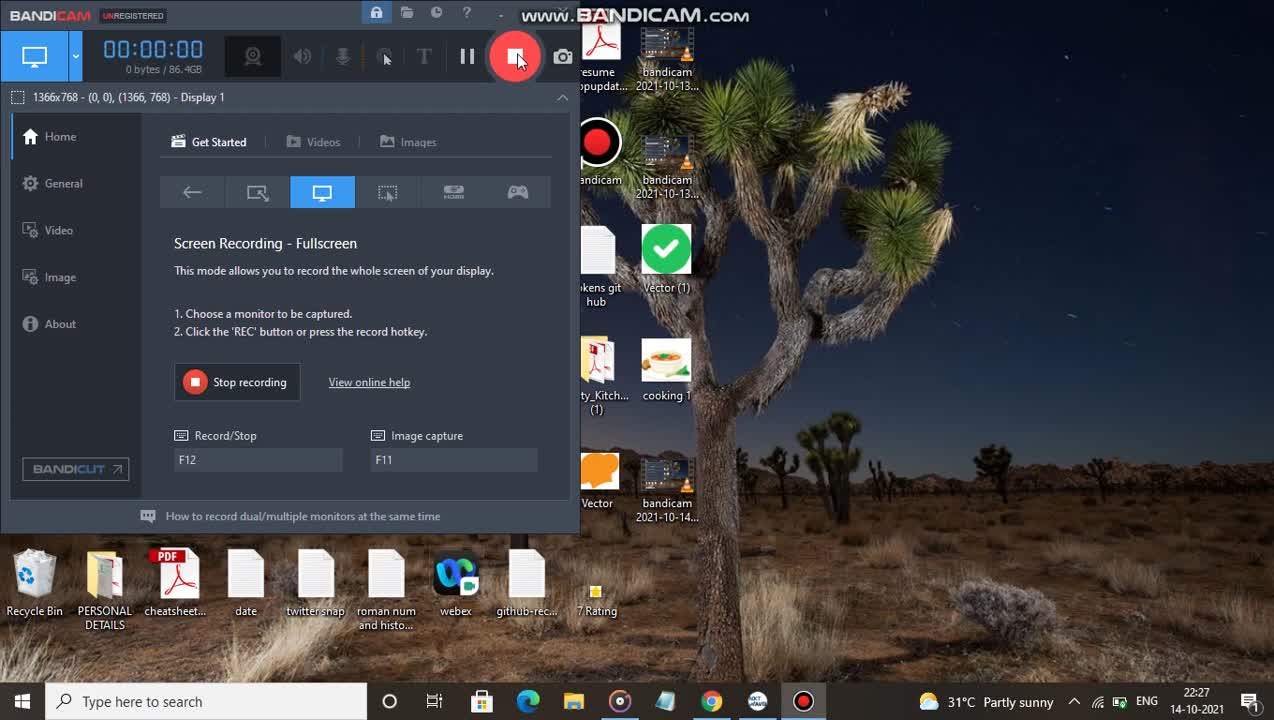Open the help question mark icon
Screen dimensions: 1274x720
coord(467,13)
